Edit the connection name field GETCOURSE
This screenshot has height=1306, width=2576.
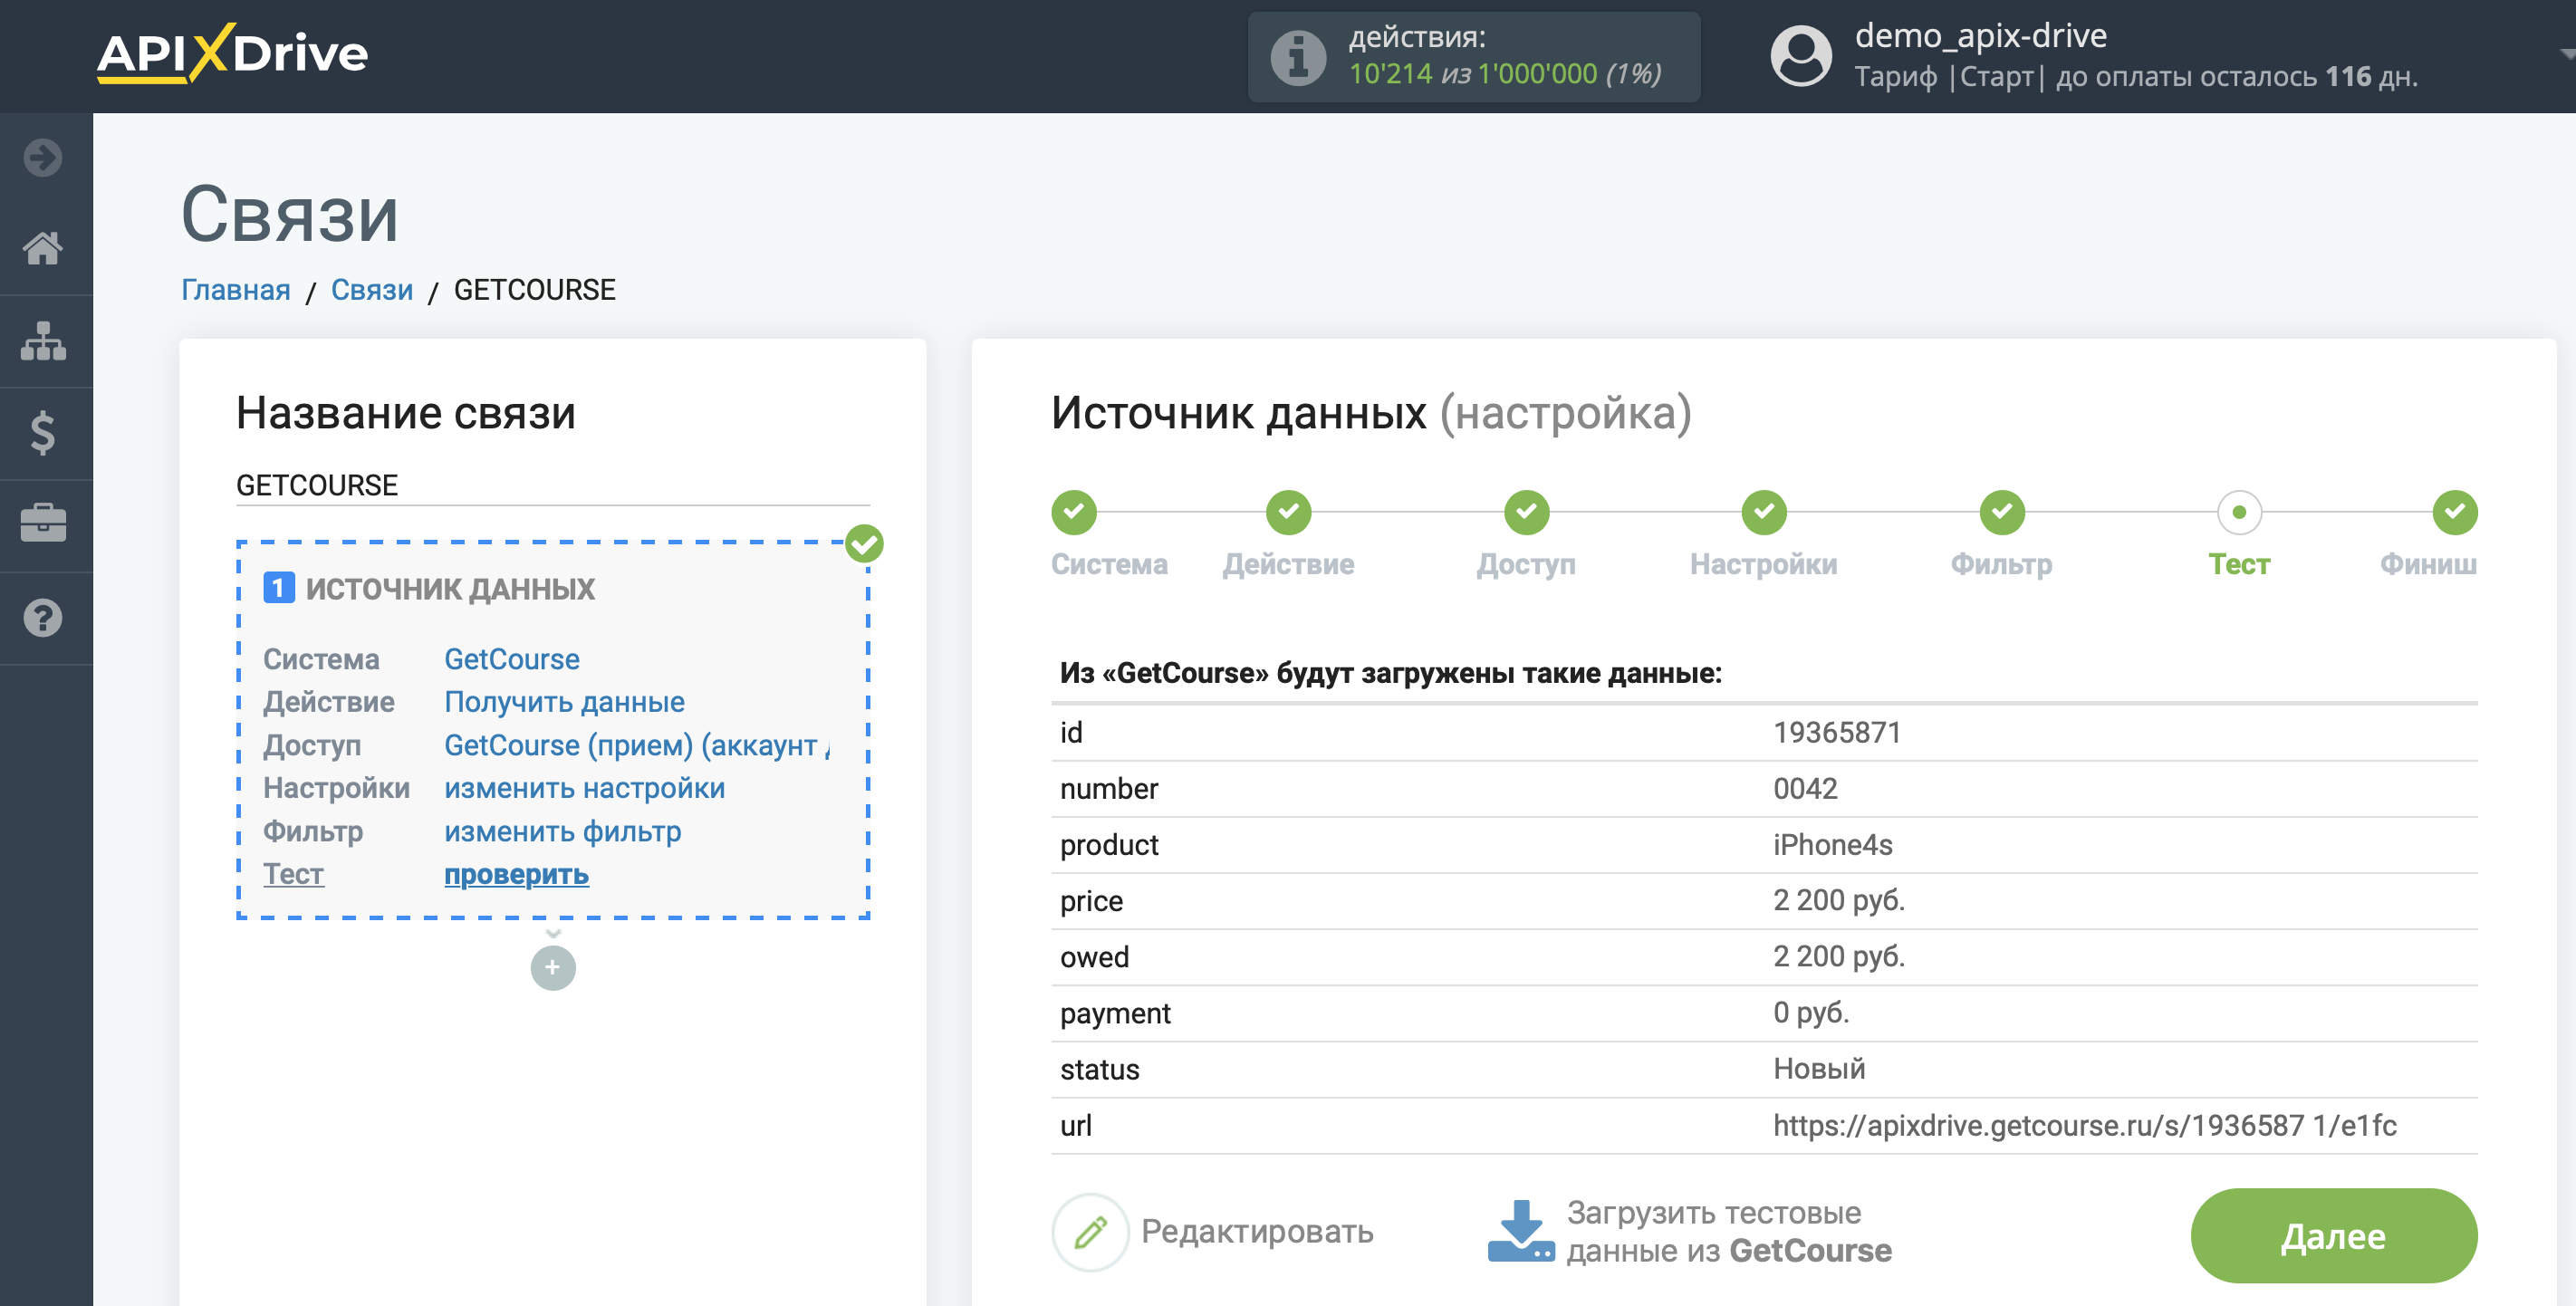click(553, 485)
